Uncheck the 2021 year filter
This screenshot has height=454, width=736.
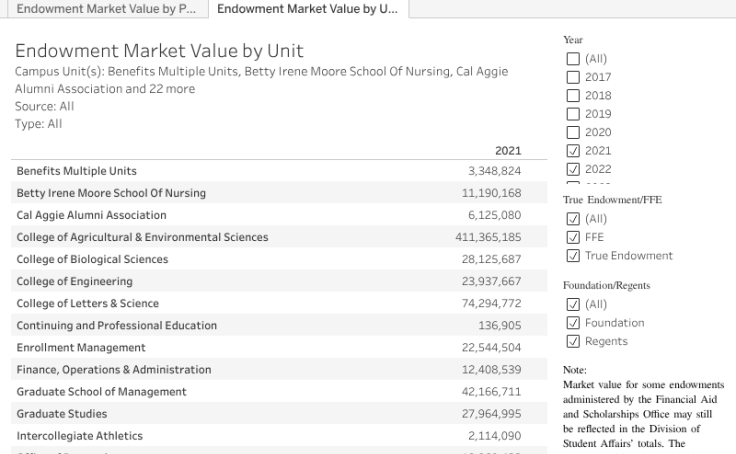572,151
